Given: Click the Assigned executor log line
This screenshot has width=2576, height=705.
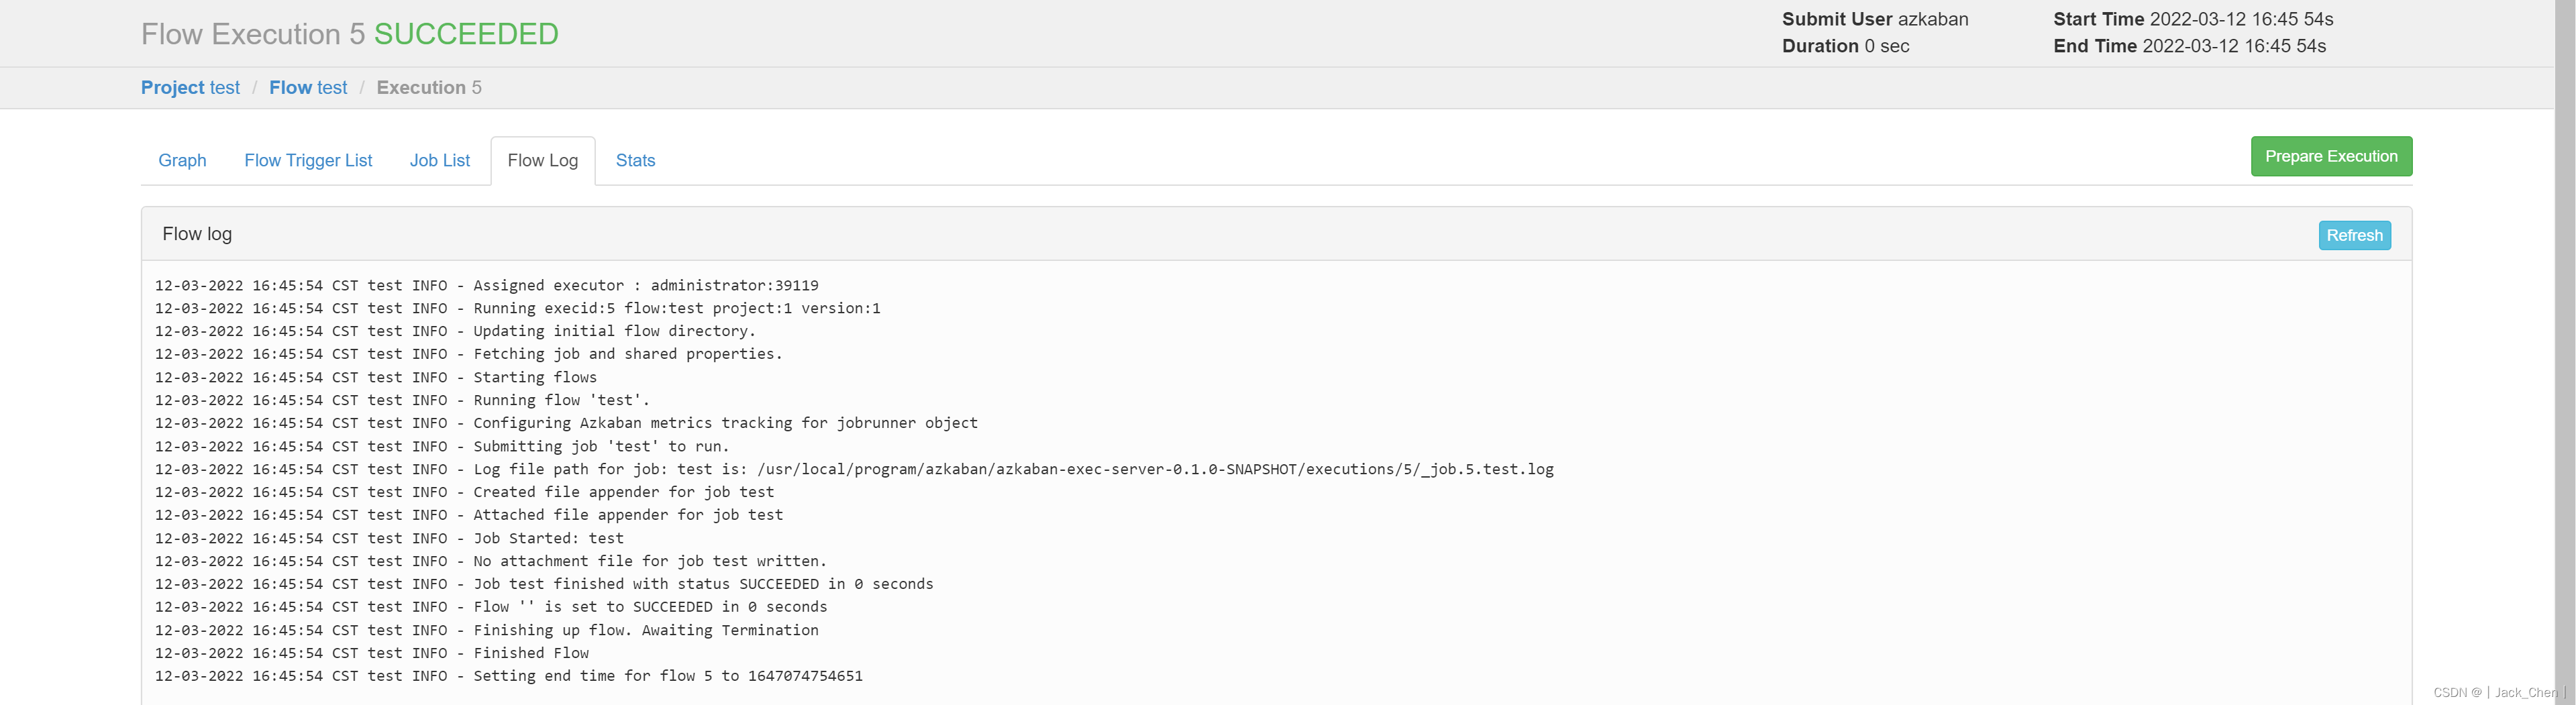Looking at the screenshot, I should [486, 285].
